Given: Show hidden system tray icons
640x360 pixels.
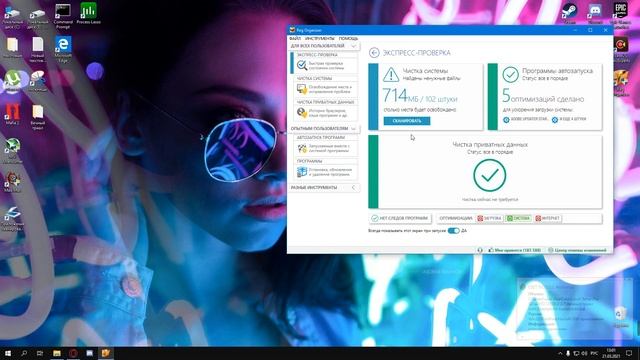Looking at the screenshot, I should click(560, 353).
